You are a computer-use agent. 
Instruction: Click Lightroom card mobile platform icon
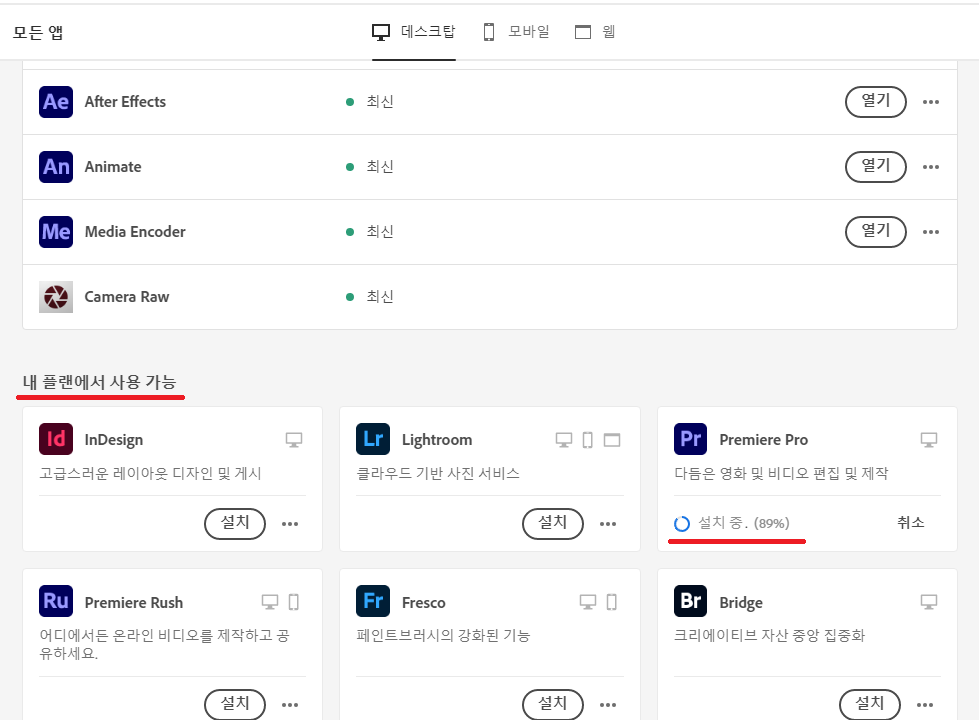(588, 440)
